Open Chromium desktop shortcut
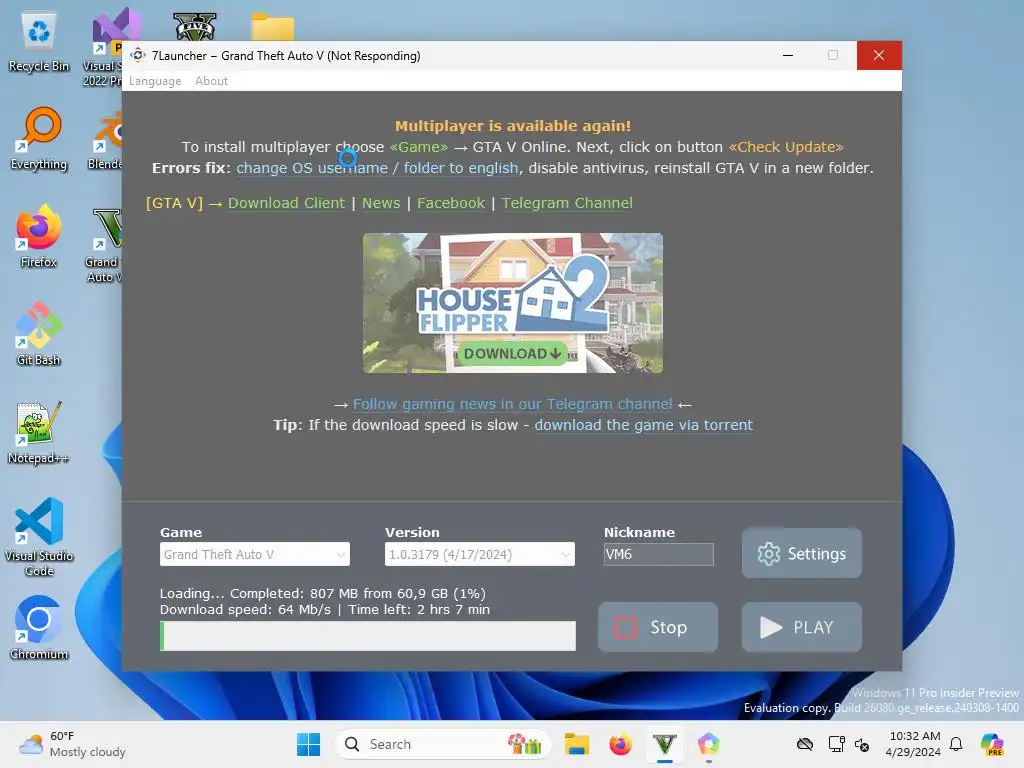Image resolution: width=1024 pixels, height=768 pixels. point(39,628)
